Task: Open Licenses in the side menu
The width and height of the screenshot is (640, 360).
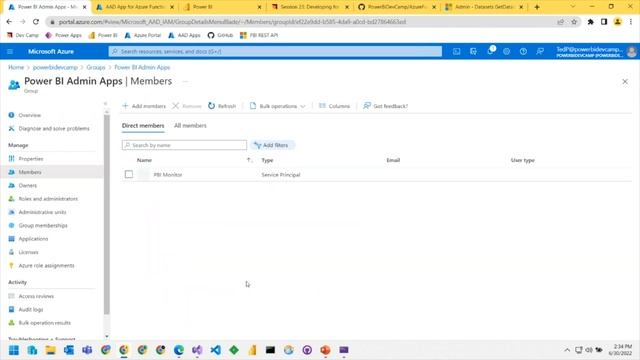Action: coord(28,252)
